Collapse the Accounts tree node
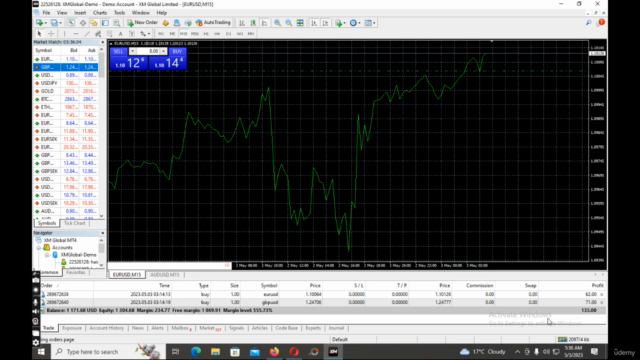The image size is (640, 360). pyautogui.click(x=39, y=248)
